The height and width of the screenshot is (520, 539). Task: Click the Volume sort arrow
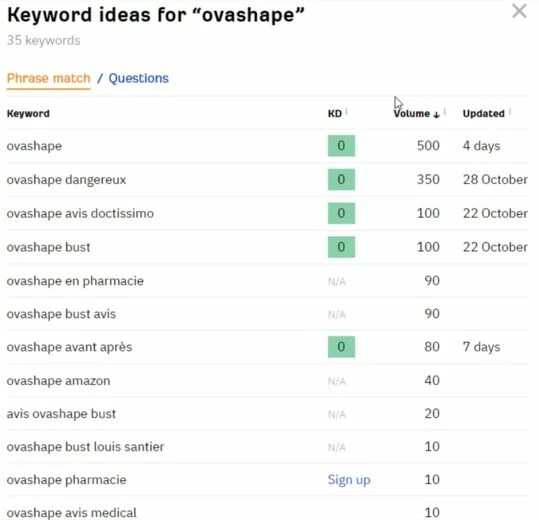[x=436, y=114]
